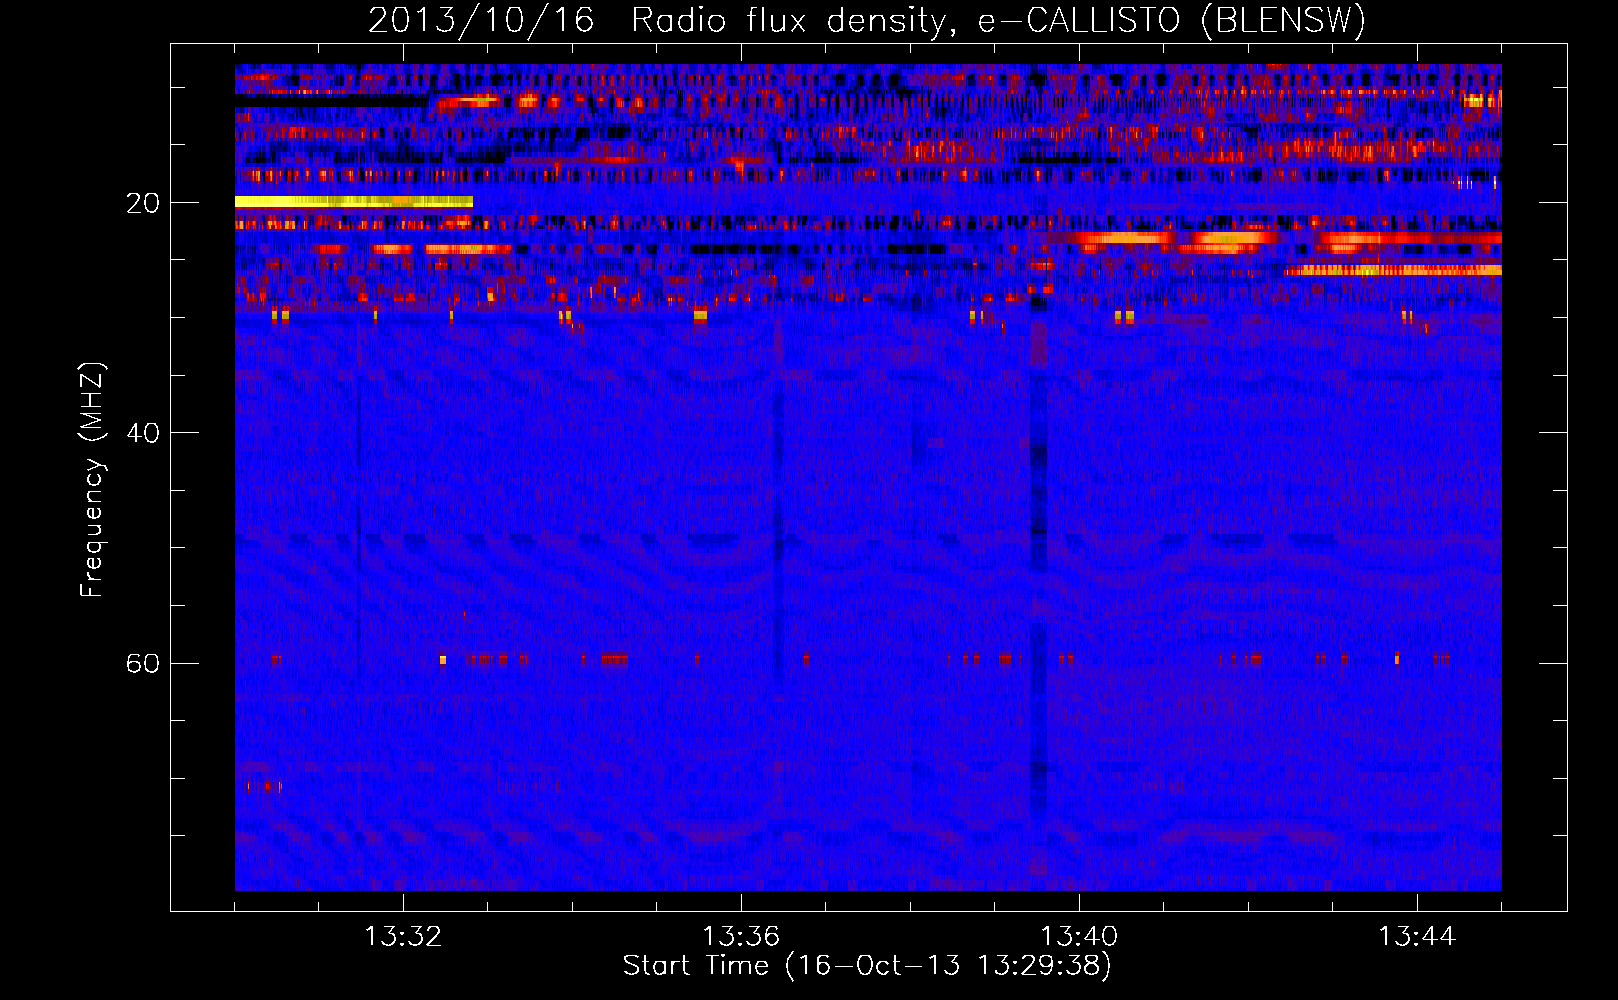Click the bright yellow emission band at 20 MHz

click(354, 201)
